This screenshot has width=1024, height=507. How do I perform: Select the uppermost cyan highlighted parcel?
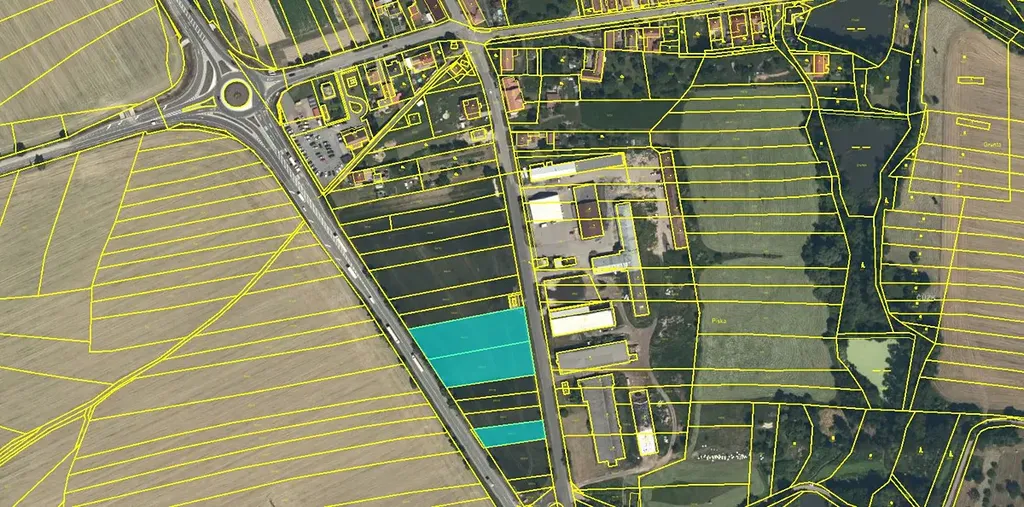(x=468, y=329)
